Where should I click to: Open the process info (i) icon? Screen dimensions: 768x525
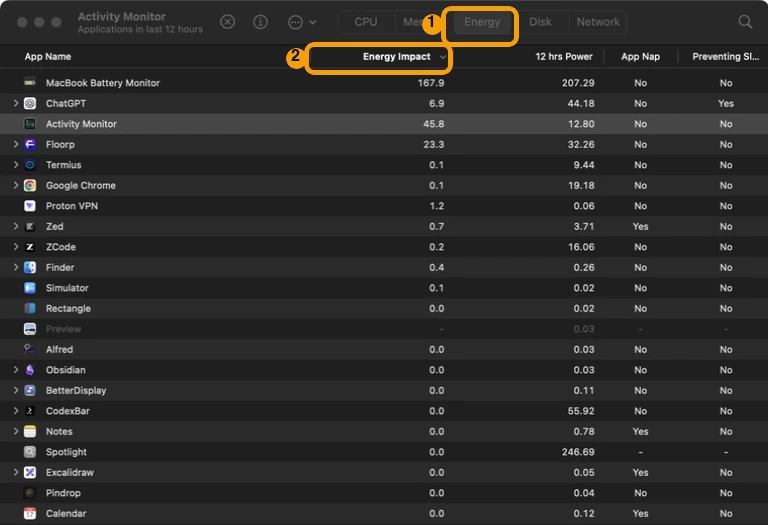point(261,22)
